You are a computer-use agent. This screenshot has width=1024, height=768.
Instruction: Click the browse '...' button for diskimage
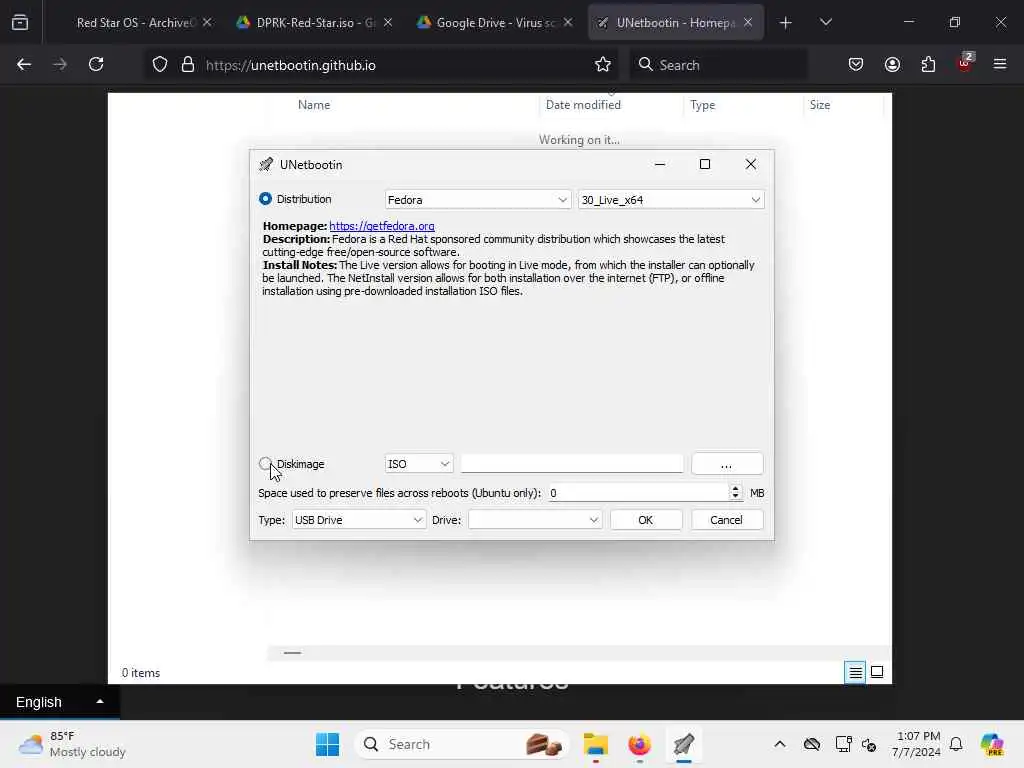click(726, 464)
